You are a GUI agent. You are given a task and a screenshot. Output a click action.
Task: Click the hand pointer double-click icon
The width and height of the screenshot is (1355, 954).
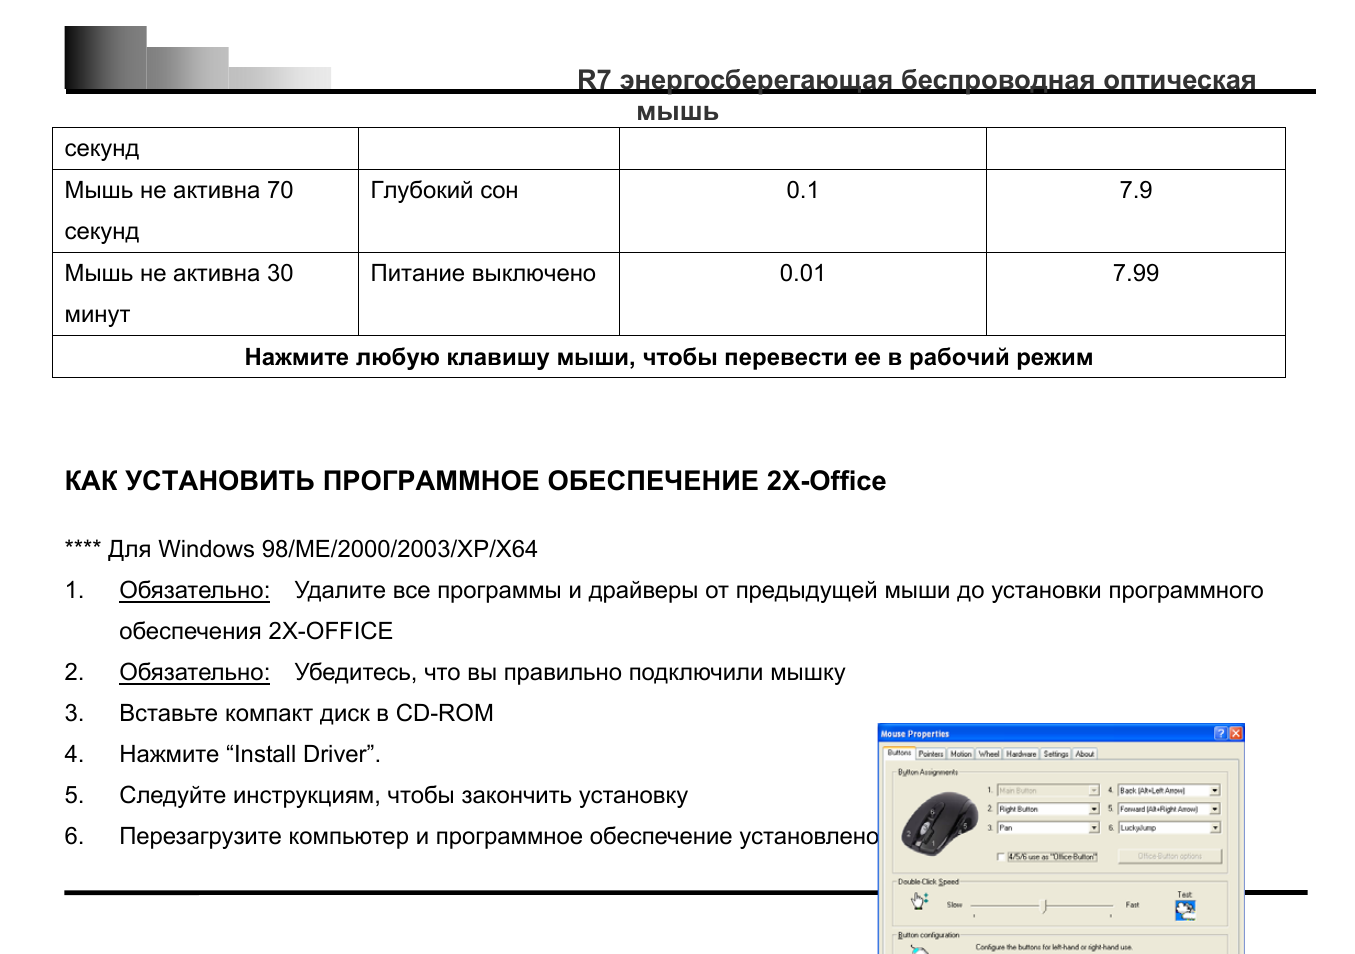coord(919,901)
